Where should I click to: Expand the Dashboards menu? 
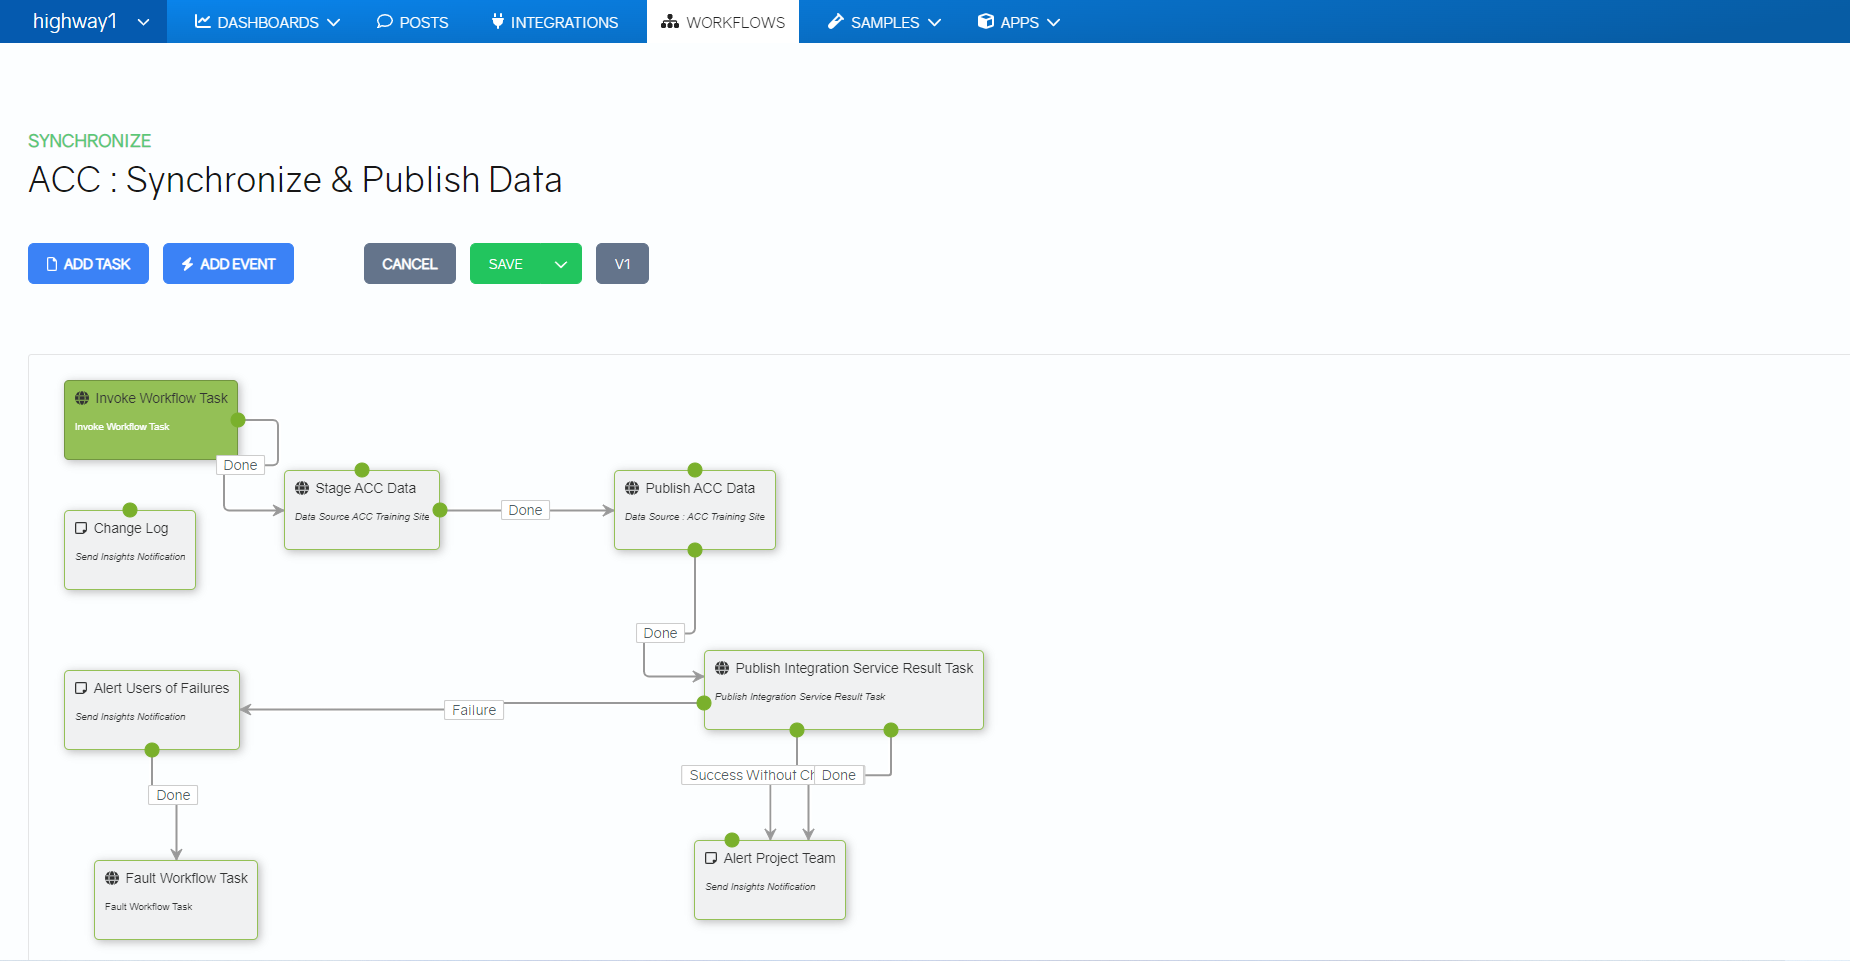[x=267, y=22]
